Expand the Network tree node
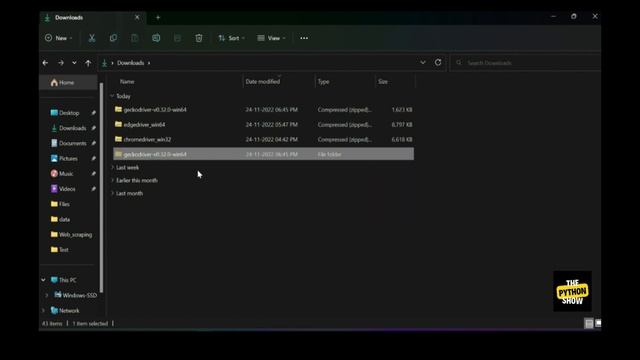640x360 pixels. click(43, 310)
